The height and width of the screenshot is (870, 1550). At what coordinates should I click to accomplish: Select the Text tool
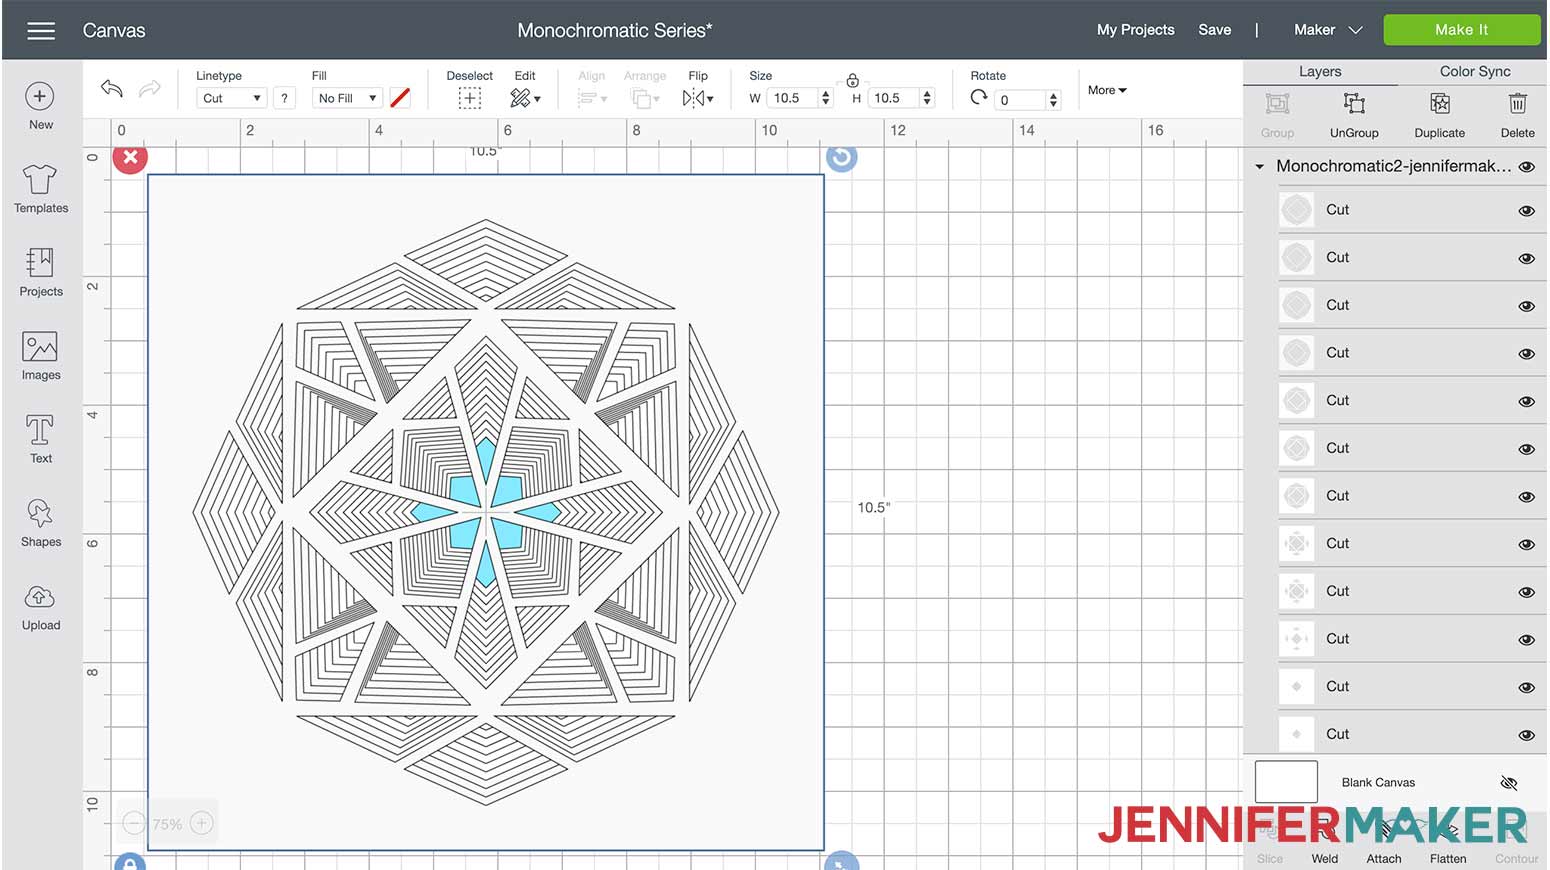coord(41,439)
